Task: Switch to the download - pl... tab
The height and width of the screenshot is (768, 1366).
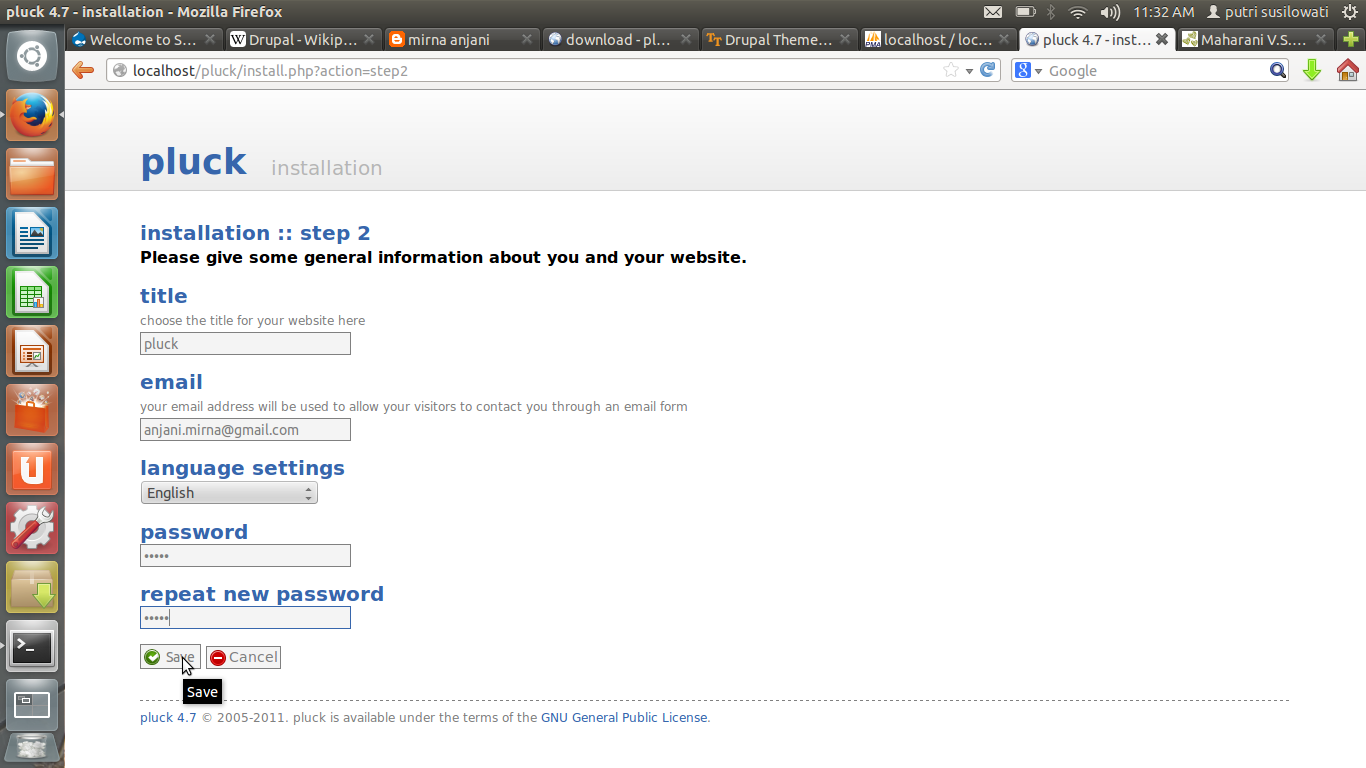Action: pyautogui.click(x=622, y=39)
